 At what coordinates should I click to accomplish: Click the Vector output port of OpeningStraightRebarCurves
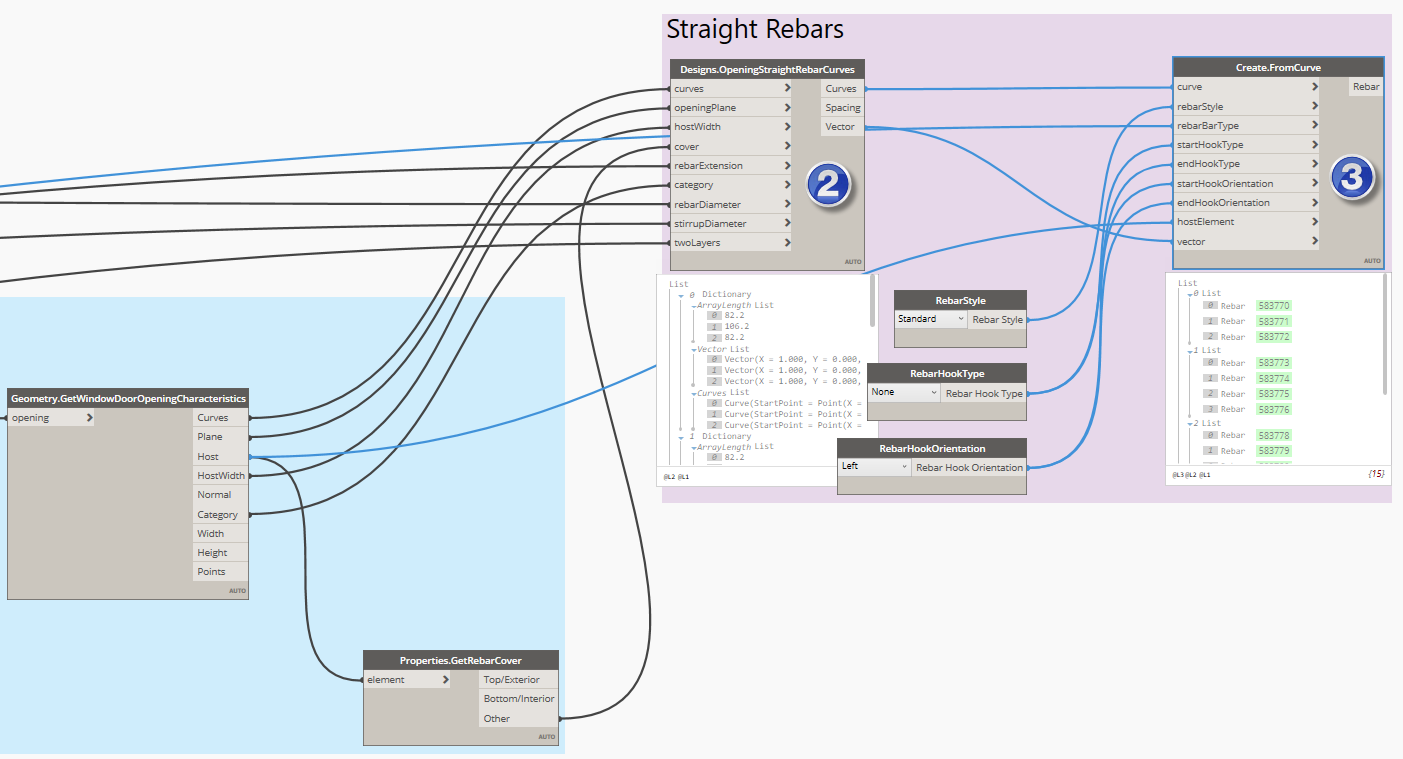pyautogui.click(x=843, y=127)
